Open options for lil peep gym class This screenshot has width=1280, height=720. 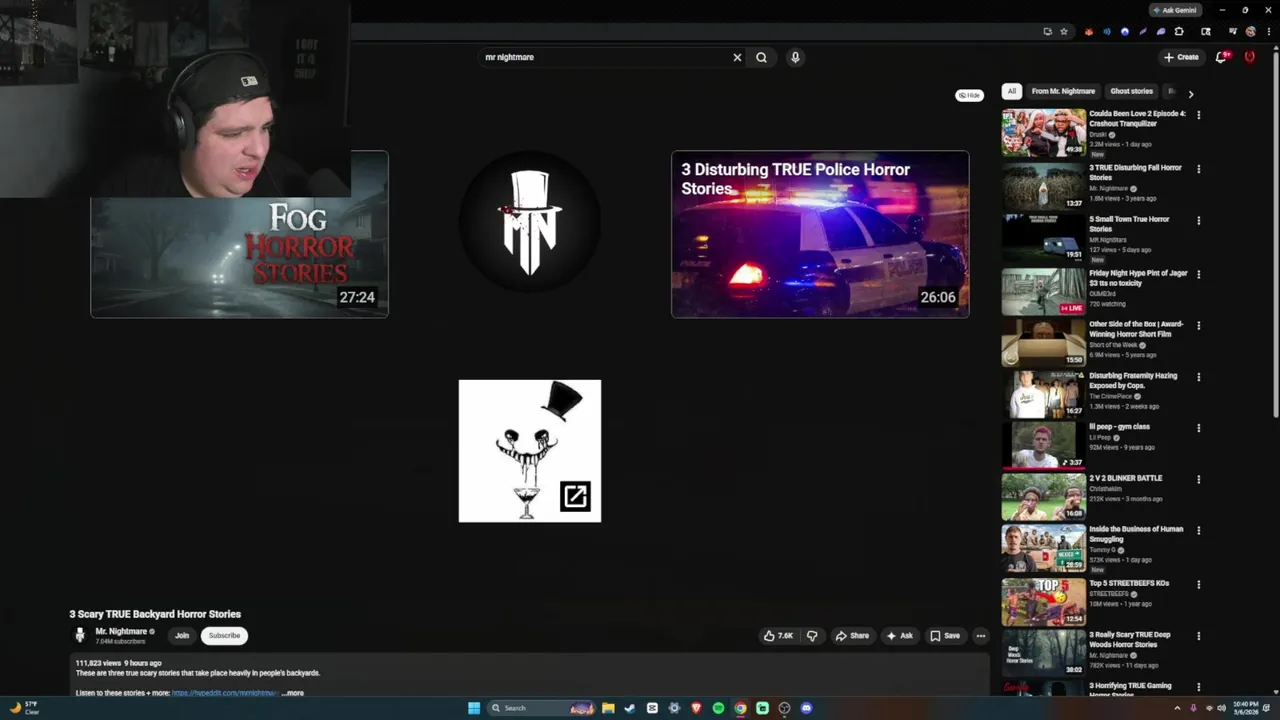tap(1198, 428)
